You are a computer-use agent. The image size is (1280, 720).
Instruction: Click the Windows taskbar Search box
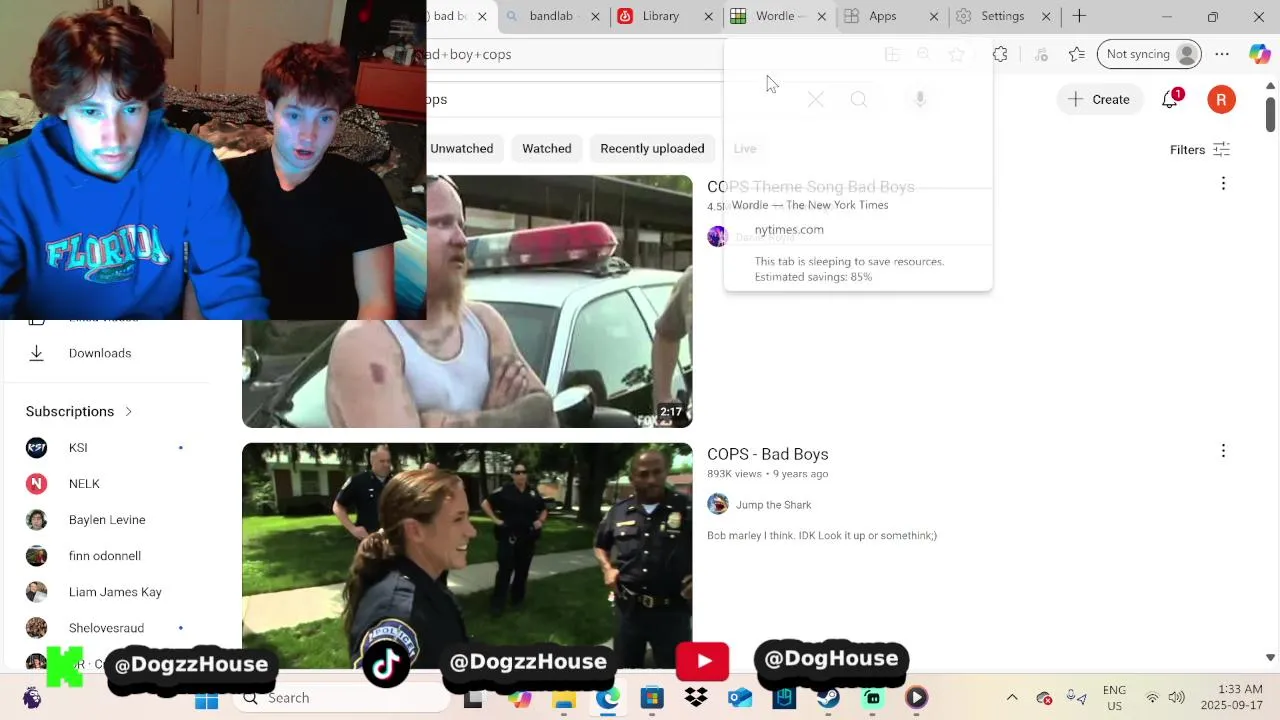343,698
